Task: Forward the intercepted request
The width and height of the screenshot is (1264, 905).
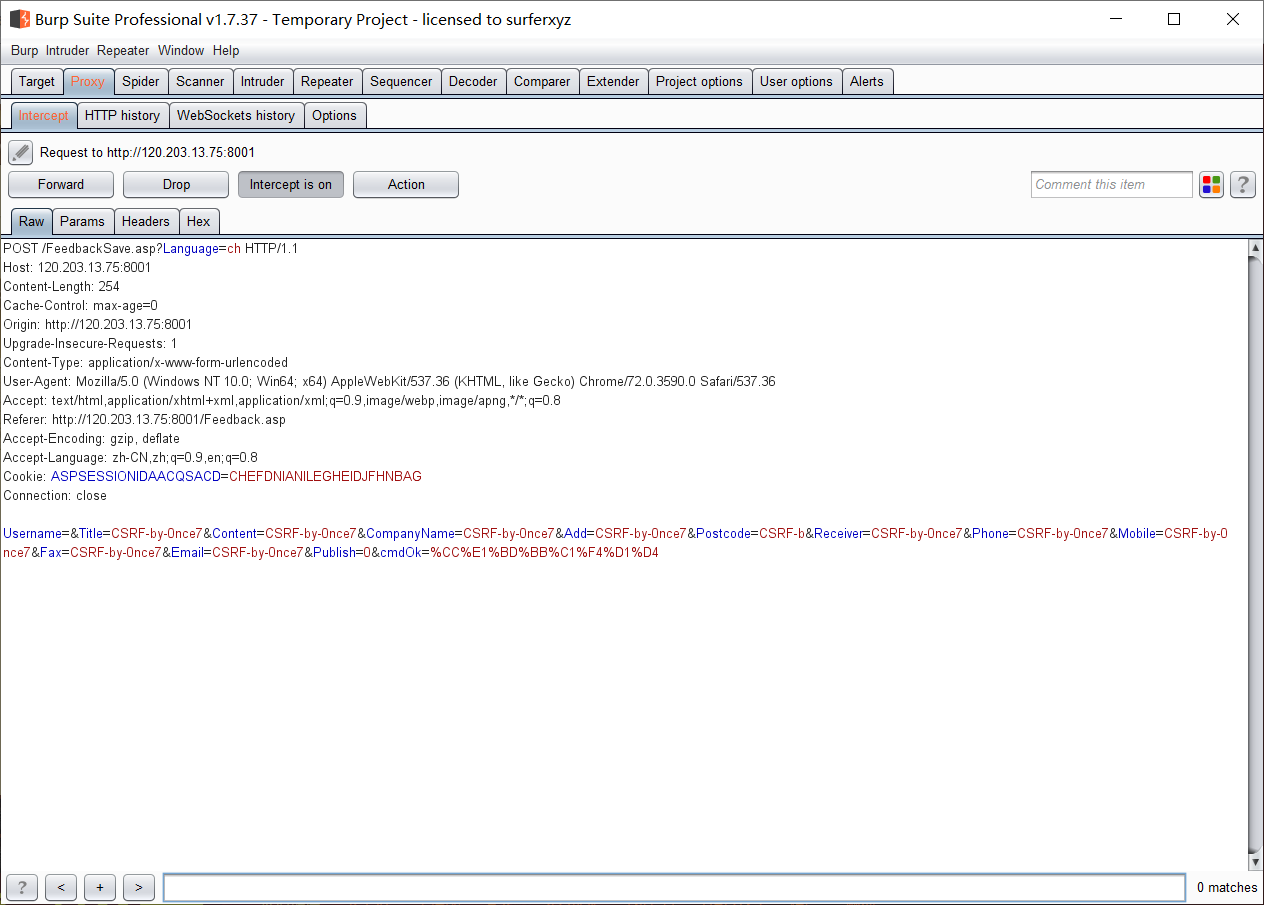Action: (x=61, y=185)
